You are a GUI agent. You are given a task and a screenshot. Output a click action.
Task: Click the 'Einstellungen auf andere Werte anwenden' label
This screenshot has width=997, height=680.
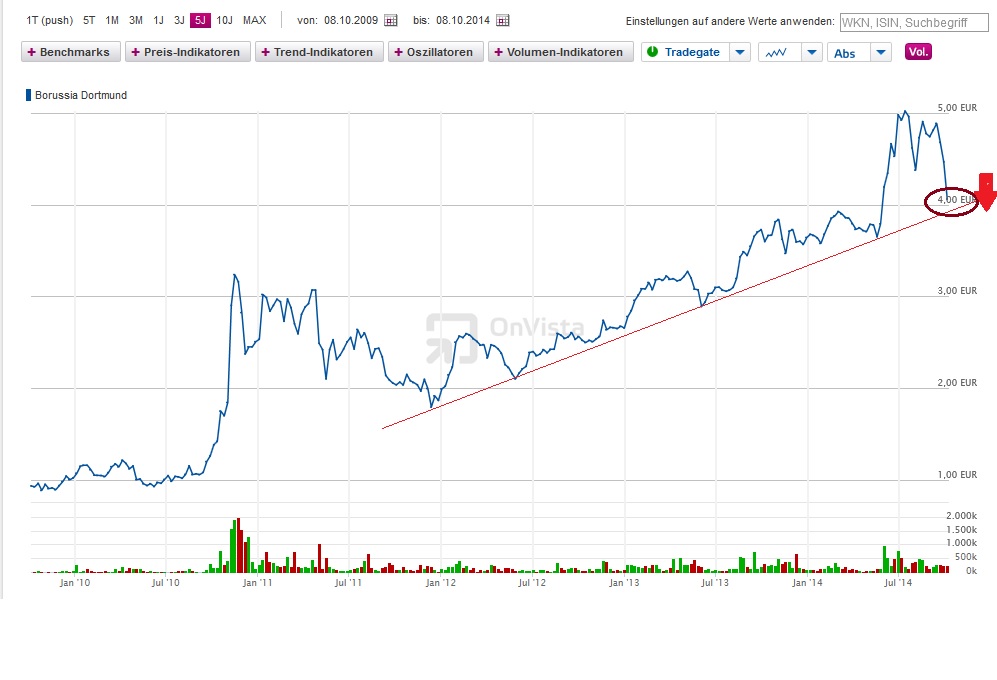(730, 21)
